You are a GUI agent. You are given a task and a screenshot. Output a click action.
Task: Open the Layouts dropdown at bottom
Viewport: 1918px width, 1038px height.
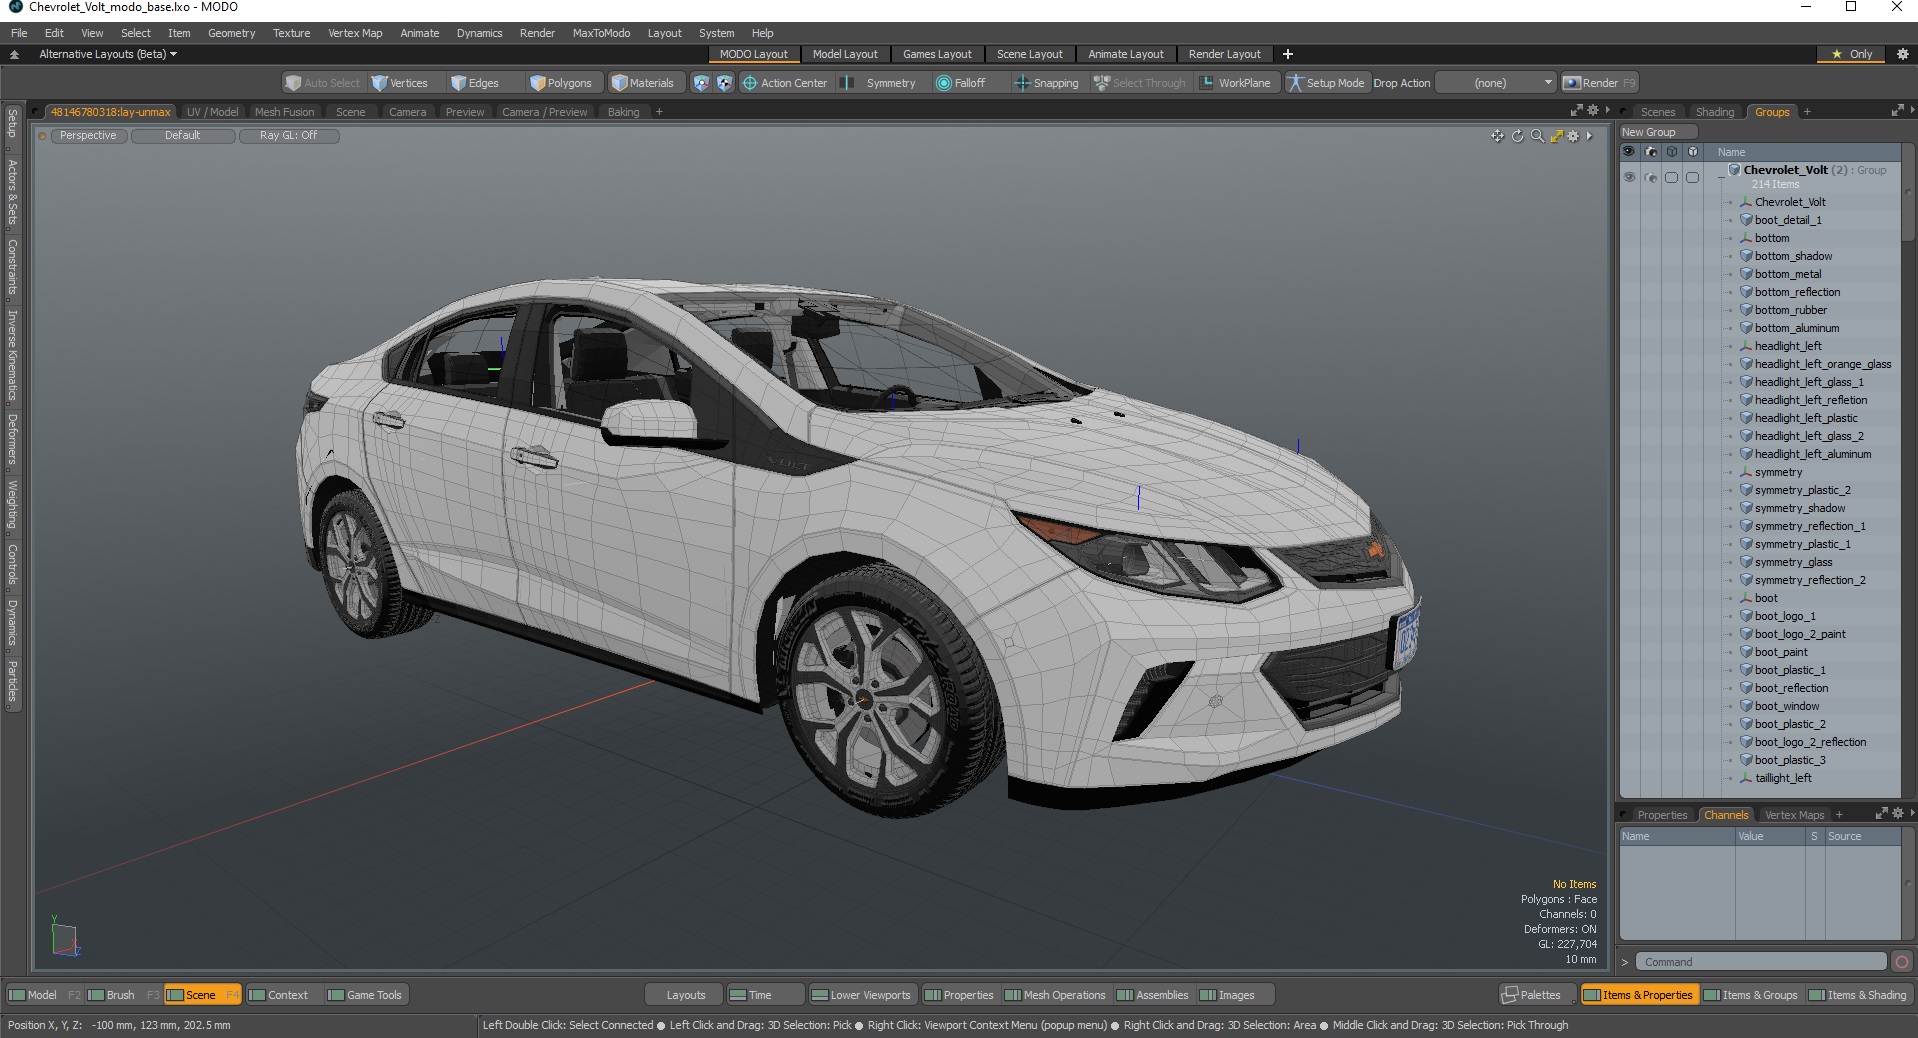click(x=685, y=995)
